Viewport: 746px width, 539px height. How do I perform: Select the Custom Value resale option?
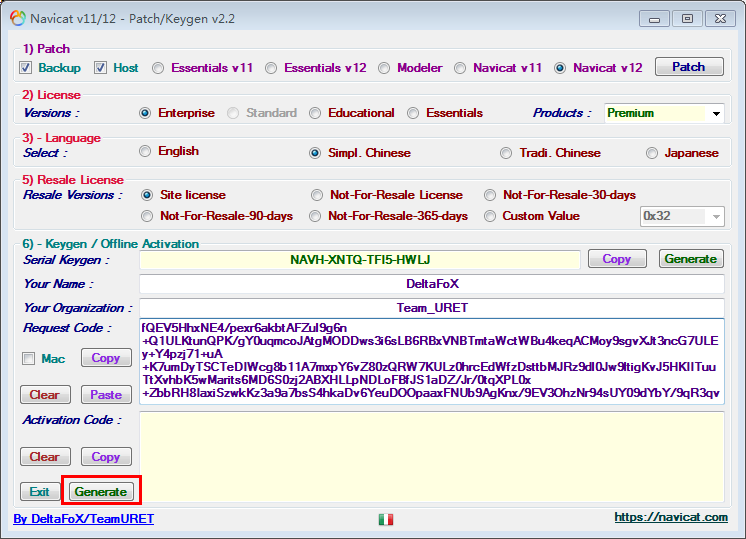pyautogui.click(x=490, y=216)
